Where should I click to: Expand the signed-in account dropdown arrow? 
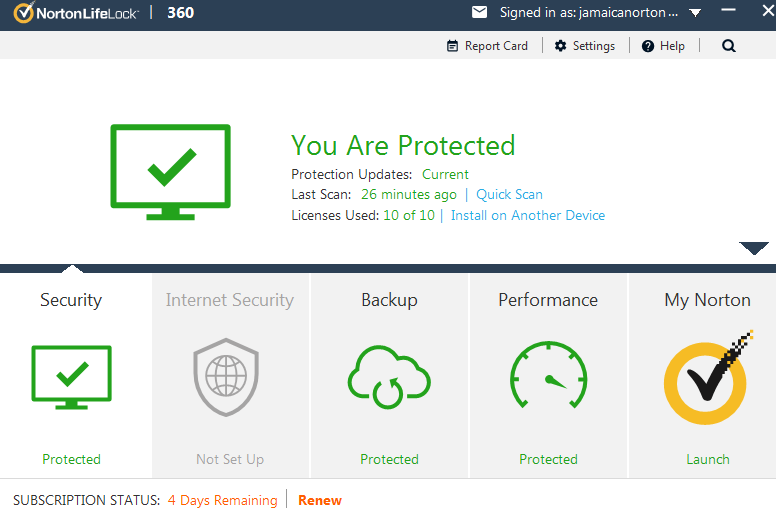[695, 12]
